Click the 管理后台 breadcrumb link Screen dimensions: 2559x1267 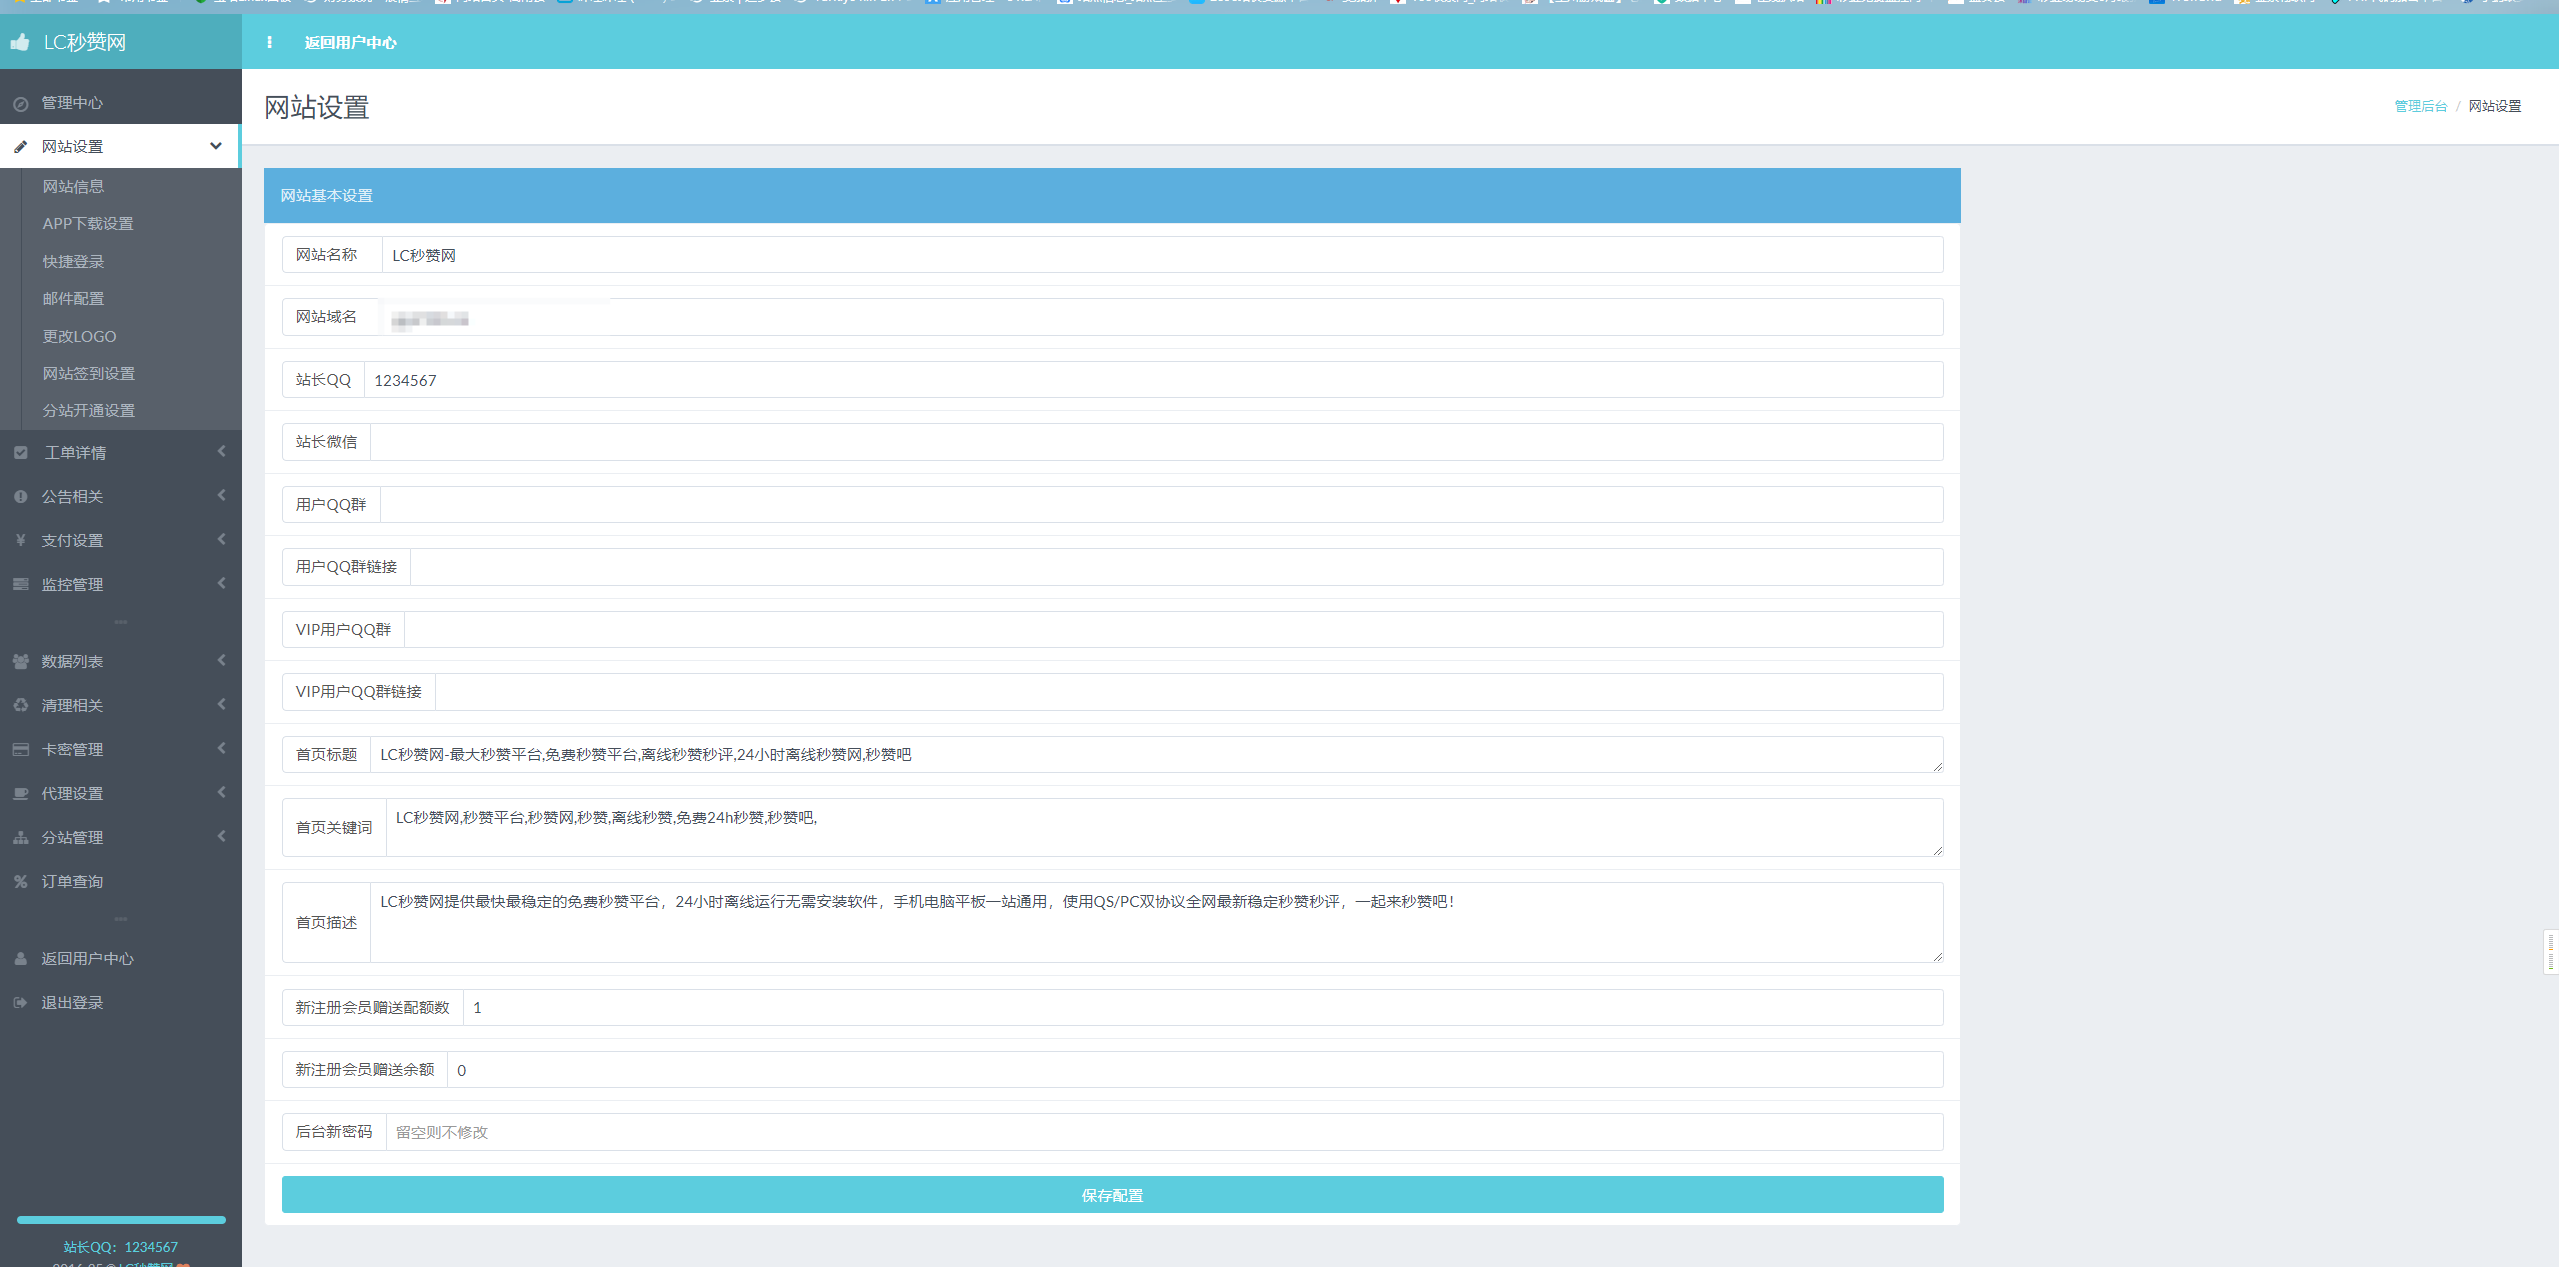tap(2420, 106)
